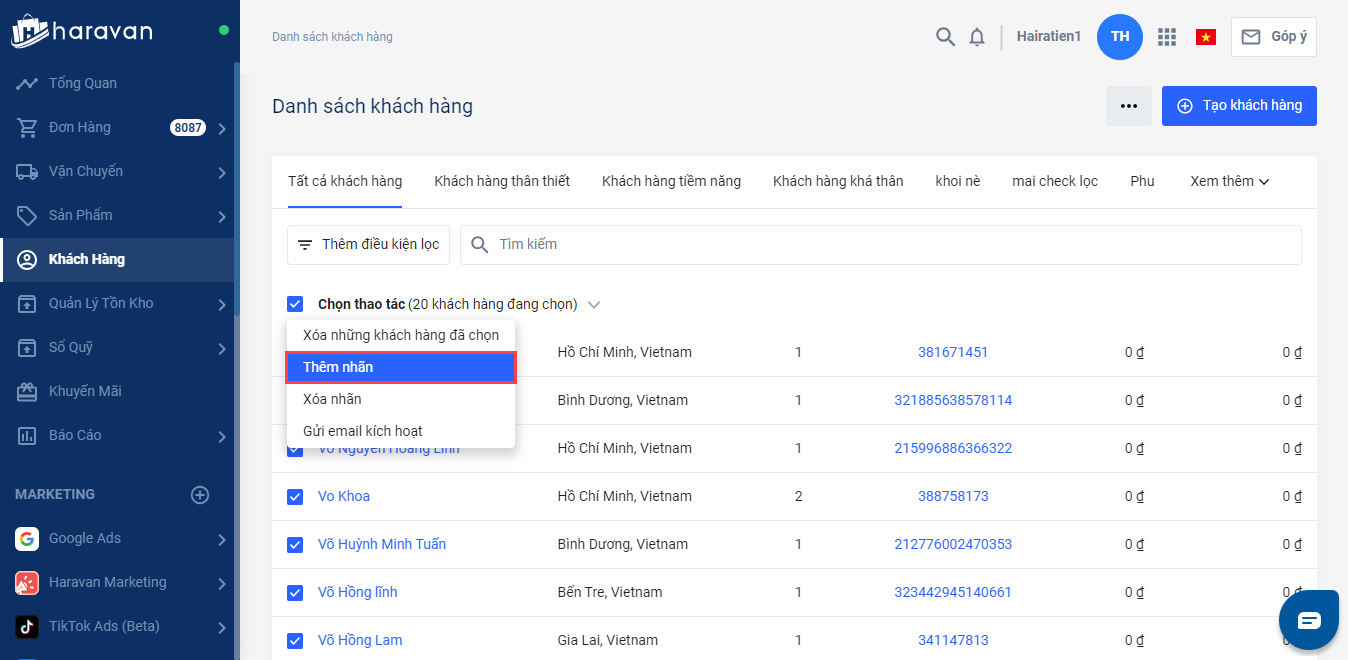Switch to Khách hàng thân thiết tab
The width and height of the screenshot is (1348, 660).
point(502,182)
